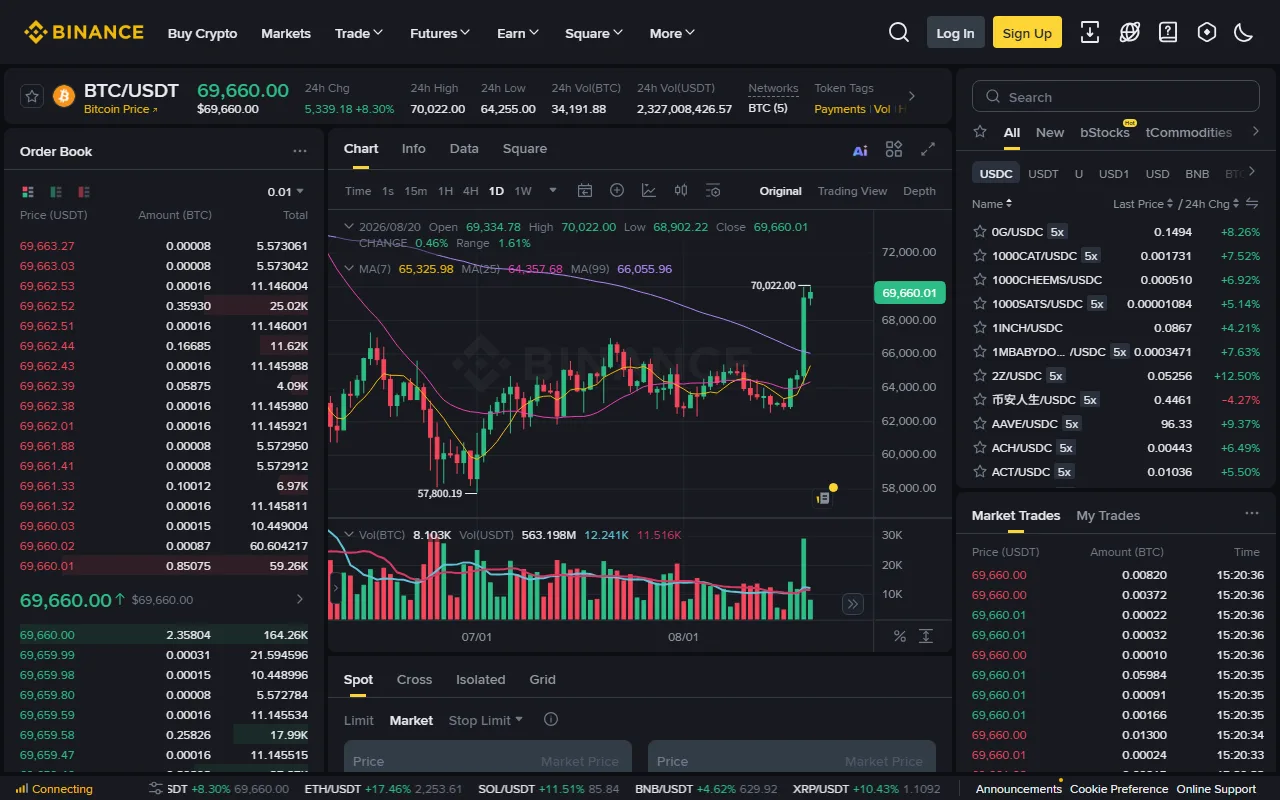
Task: Switch to the chart Info tab
Action: (x=414, y=148)
